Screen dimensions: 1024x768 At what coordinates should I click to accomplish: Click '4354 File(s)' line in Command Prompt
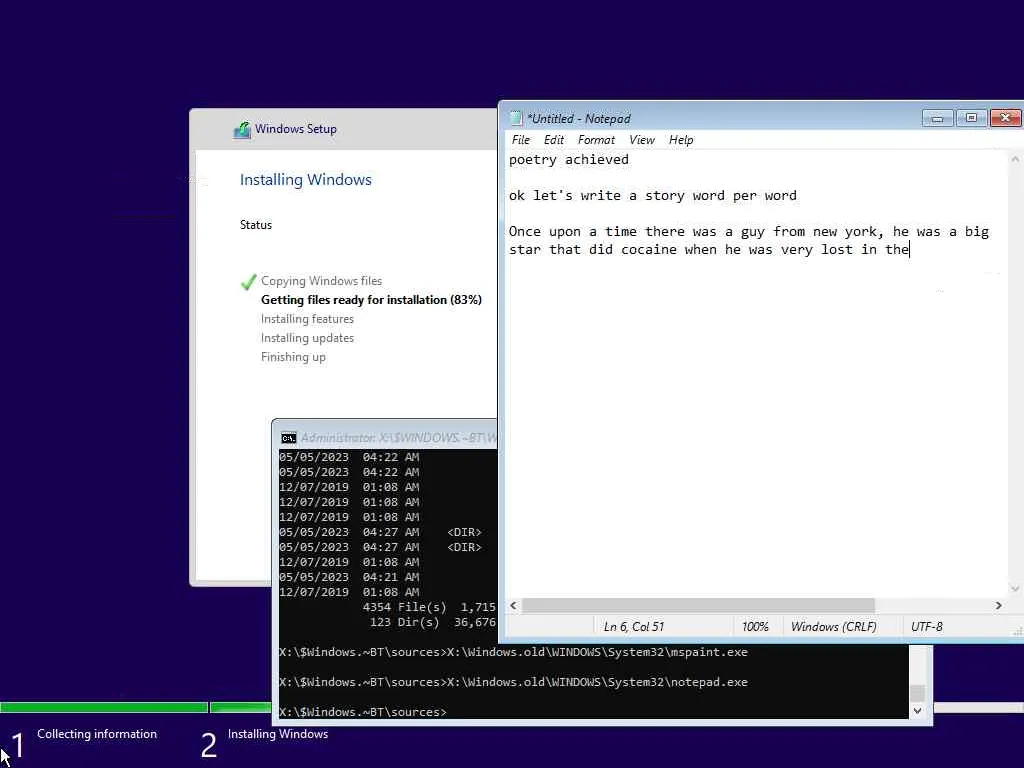[429, 607]
